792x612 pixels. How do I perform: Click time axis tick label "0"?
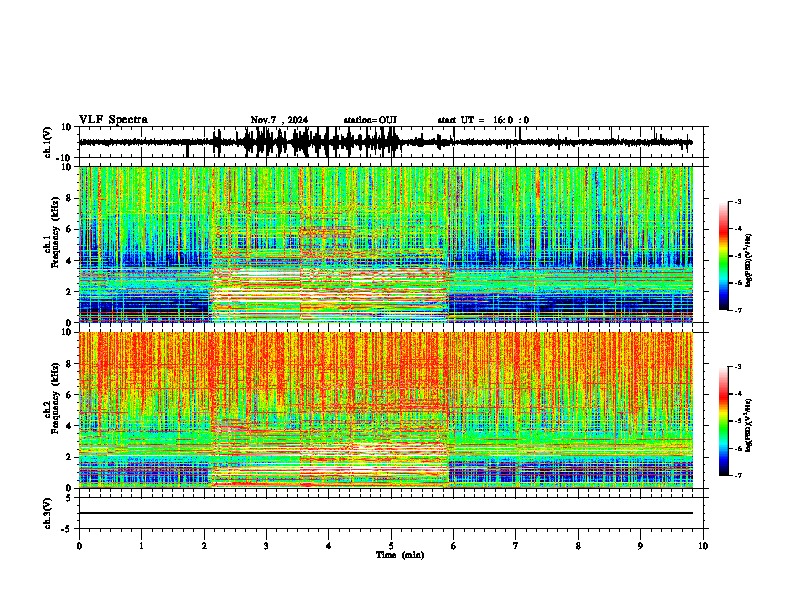coord(79,546)
